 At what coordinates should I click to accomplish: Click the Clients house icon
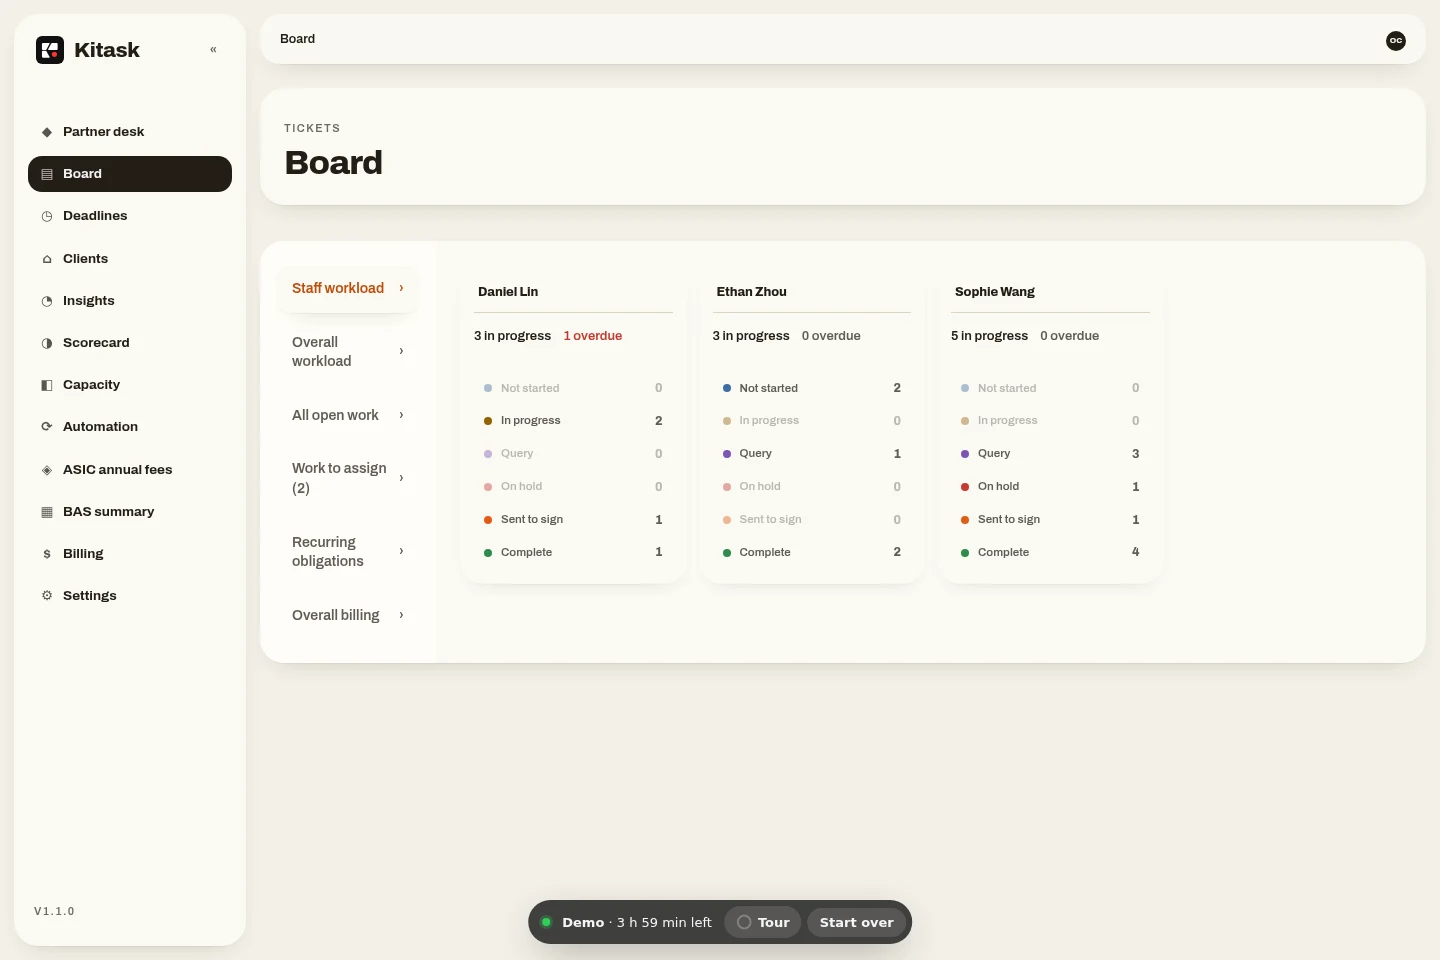click(47, 259)
